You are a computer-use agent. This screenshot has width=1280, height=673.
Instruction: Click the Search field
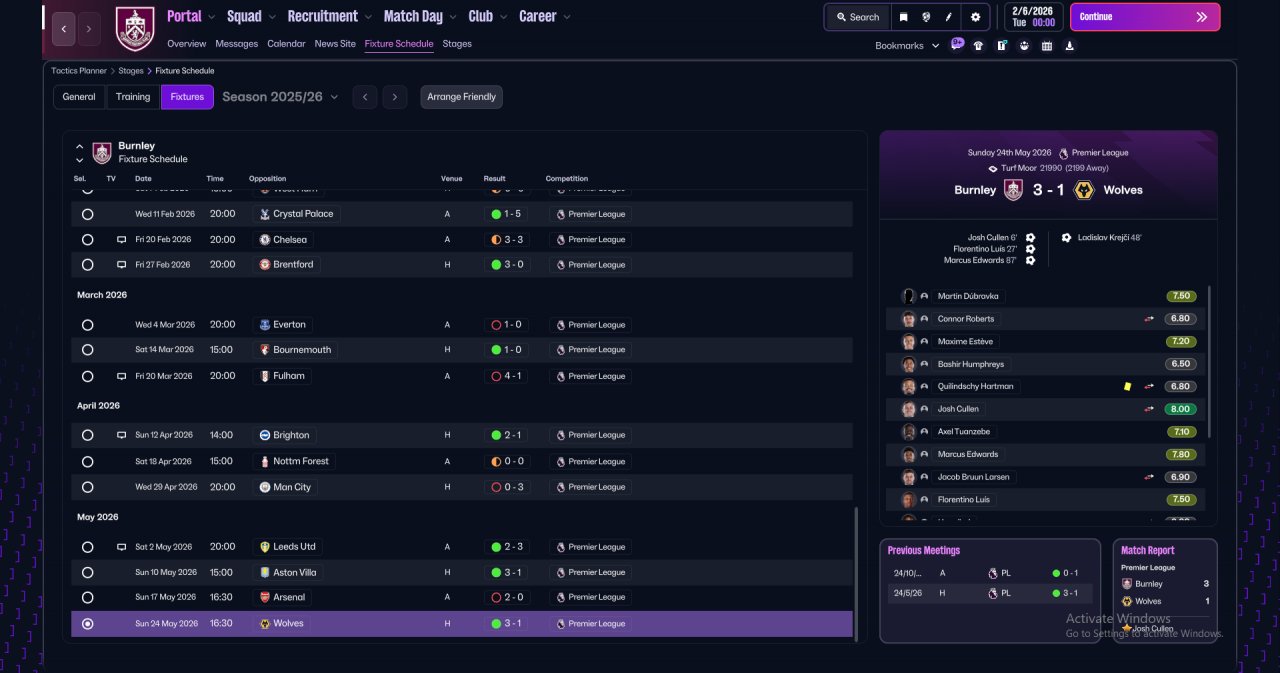[858, 17]
